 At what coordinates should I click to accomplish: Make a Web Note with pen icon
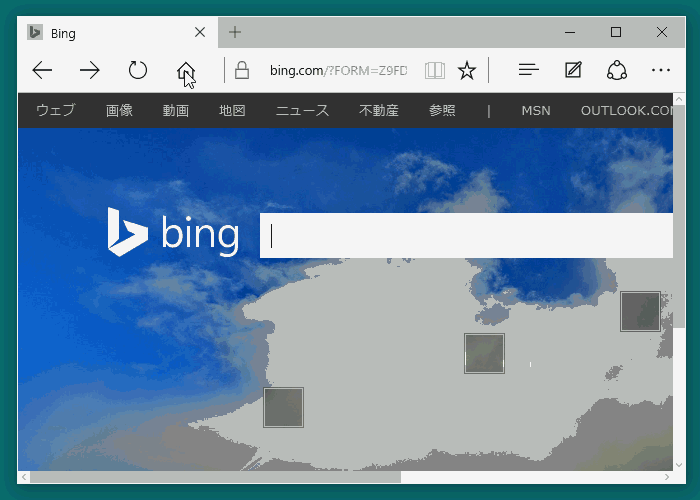pos(573,70)
